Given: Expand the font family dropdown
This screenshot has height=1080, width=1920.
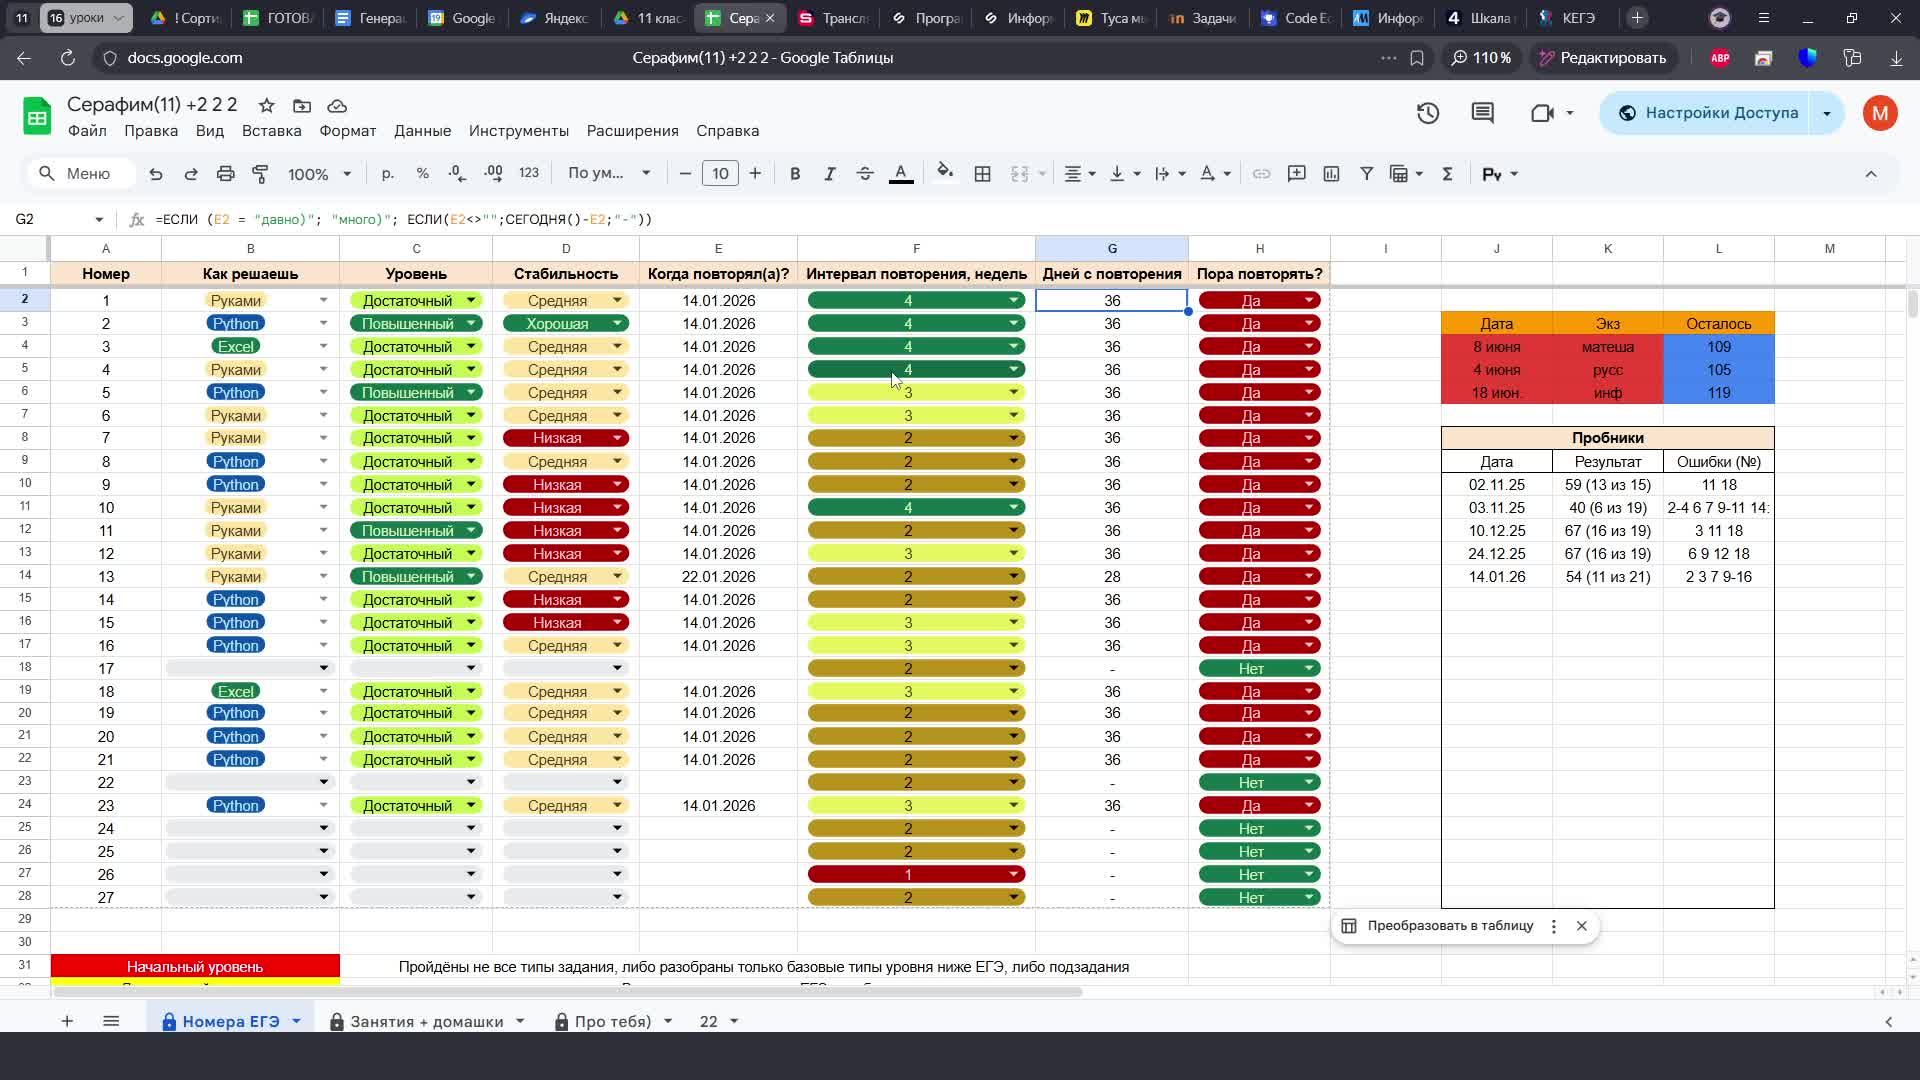Looking at the screenshot, I should [x=609, y=174].
